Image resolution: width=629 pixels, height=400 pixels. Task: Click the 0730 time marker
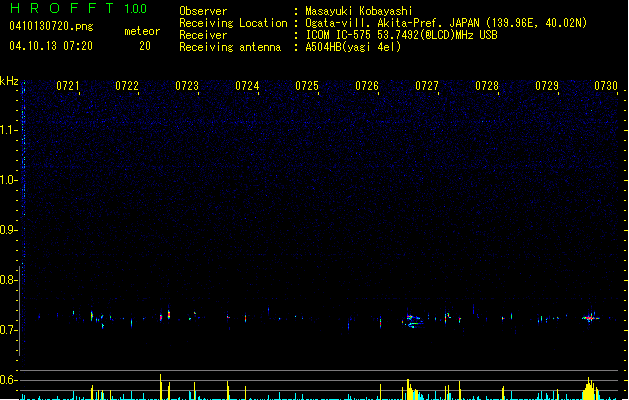(606, 86)
